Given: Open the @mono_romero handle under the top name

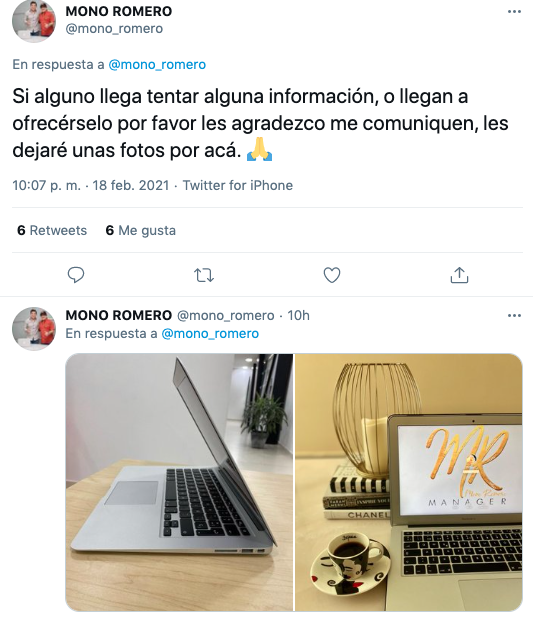Looking at the screenshot, I should click(x=114, y=28).
